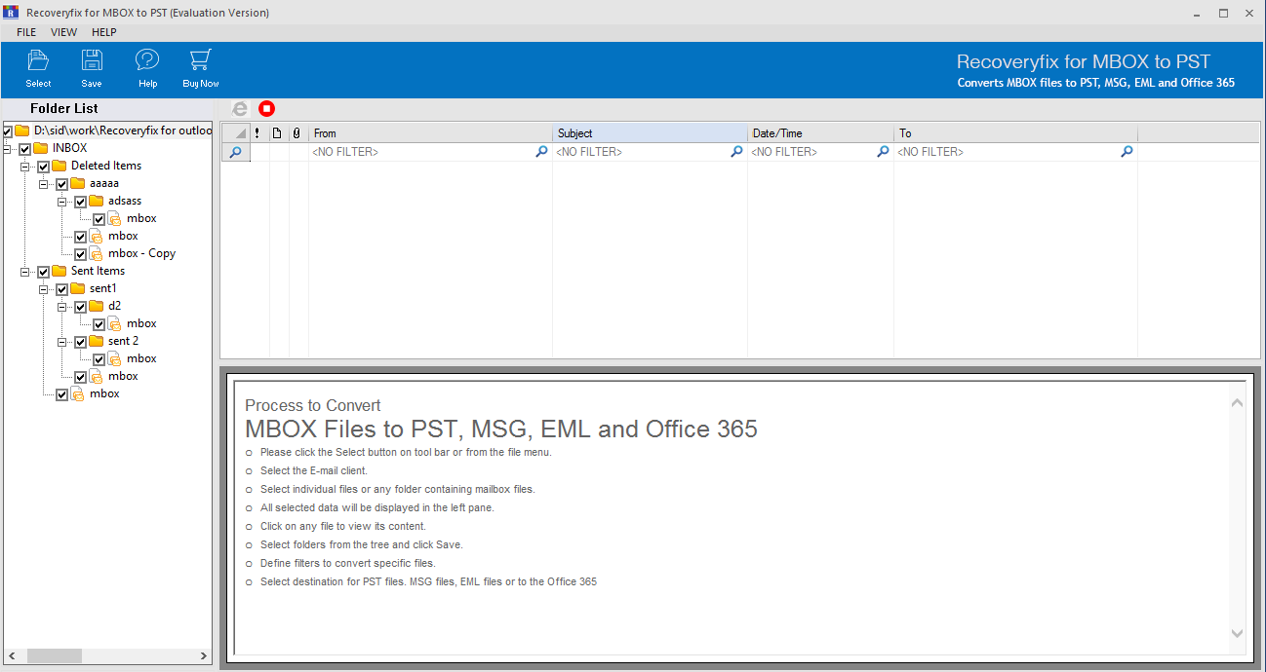The height and width of the screenshot is (672, 1266).
Task: Select the 'sent 2' folder label
Action: point(124,341)
